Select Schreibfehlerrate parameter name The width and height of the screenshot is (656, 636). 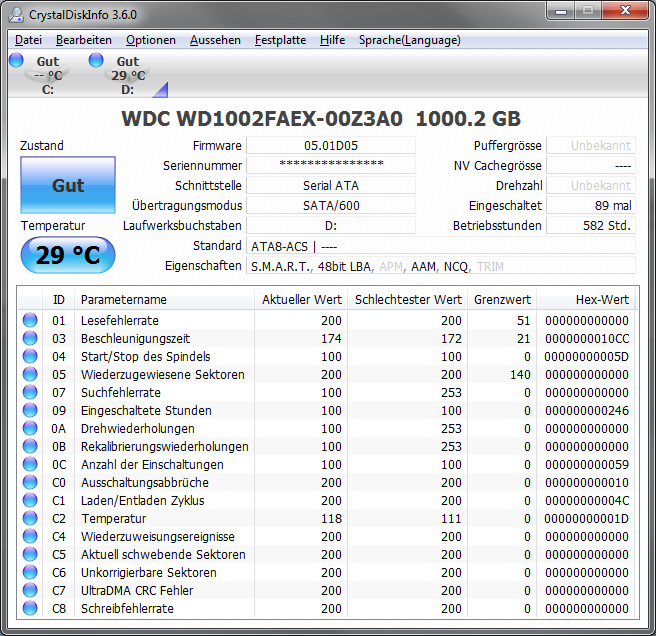coord(127,608)
